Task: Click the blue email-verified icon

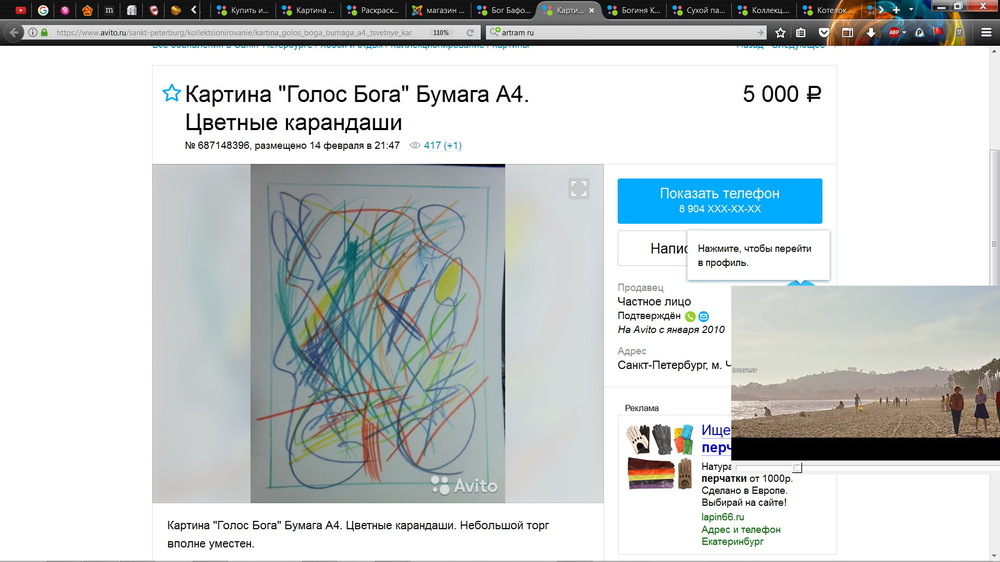Action: (703, 316)
